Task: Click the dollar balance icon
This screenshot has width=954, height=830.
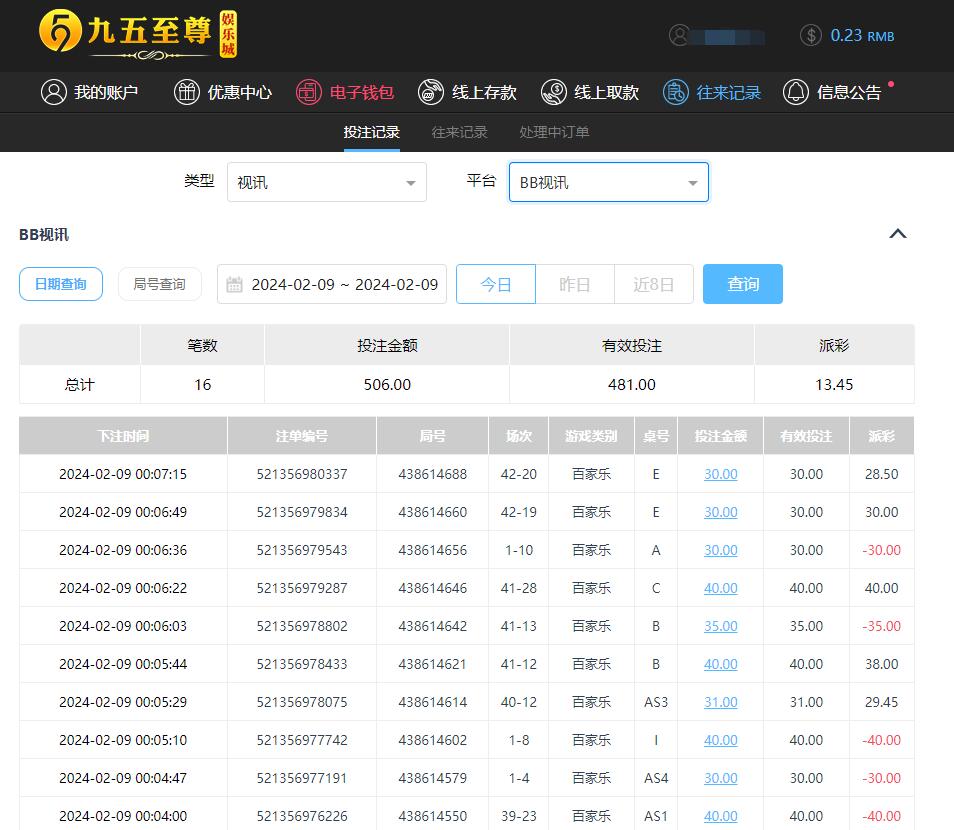Action: click(810, 35)
